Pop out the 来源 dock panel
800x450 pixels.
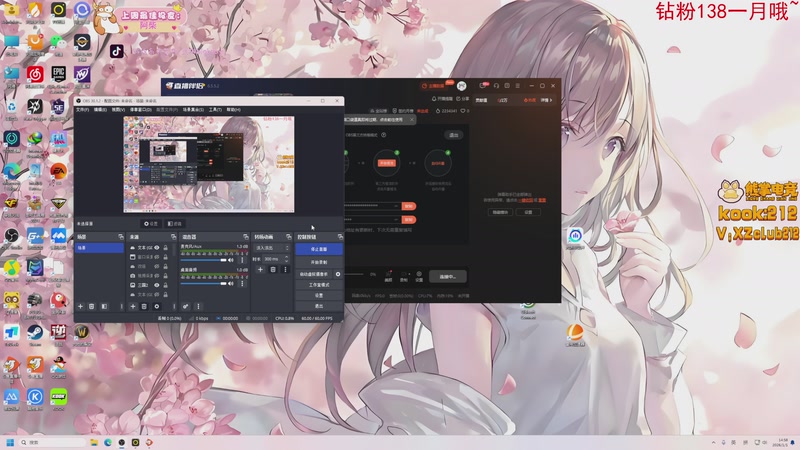coord(173,237)
